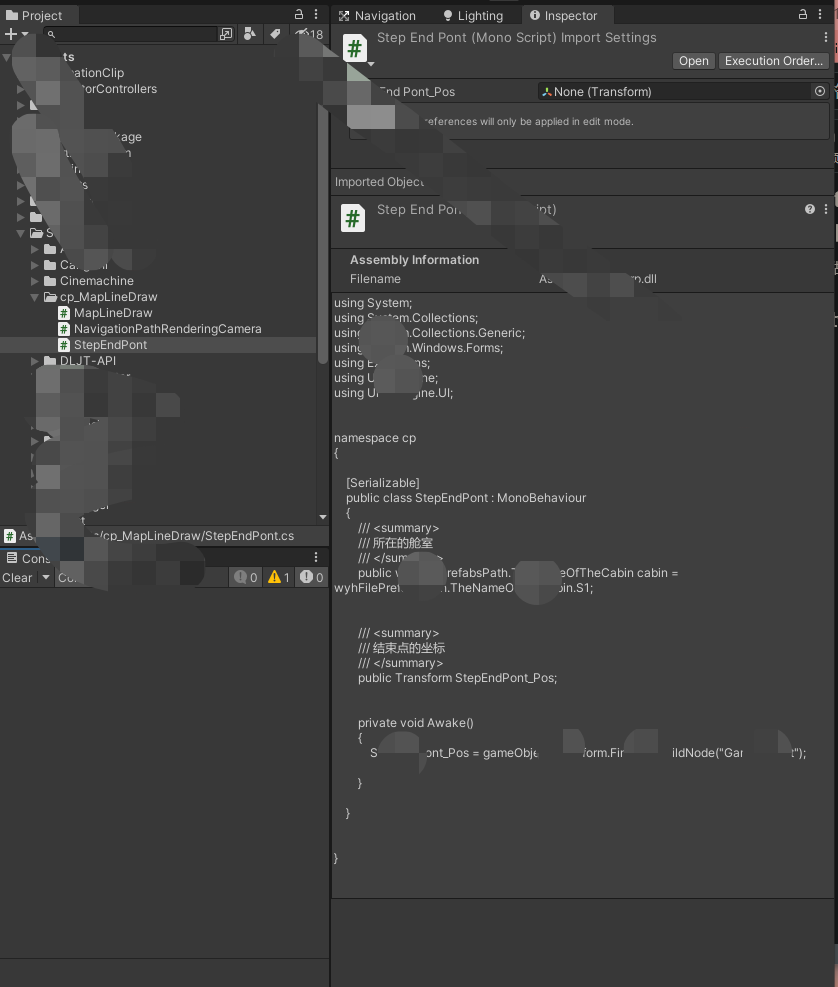Click the DLJT-API folder icon
The width and height of the screenshot is (838, 987).
pos(50,361)
